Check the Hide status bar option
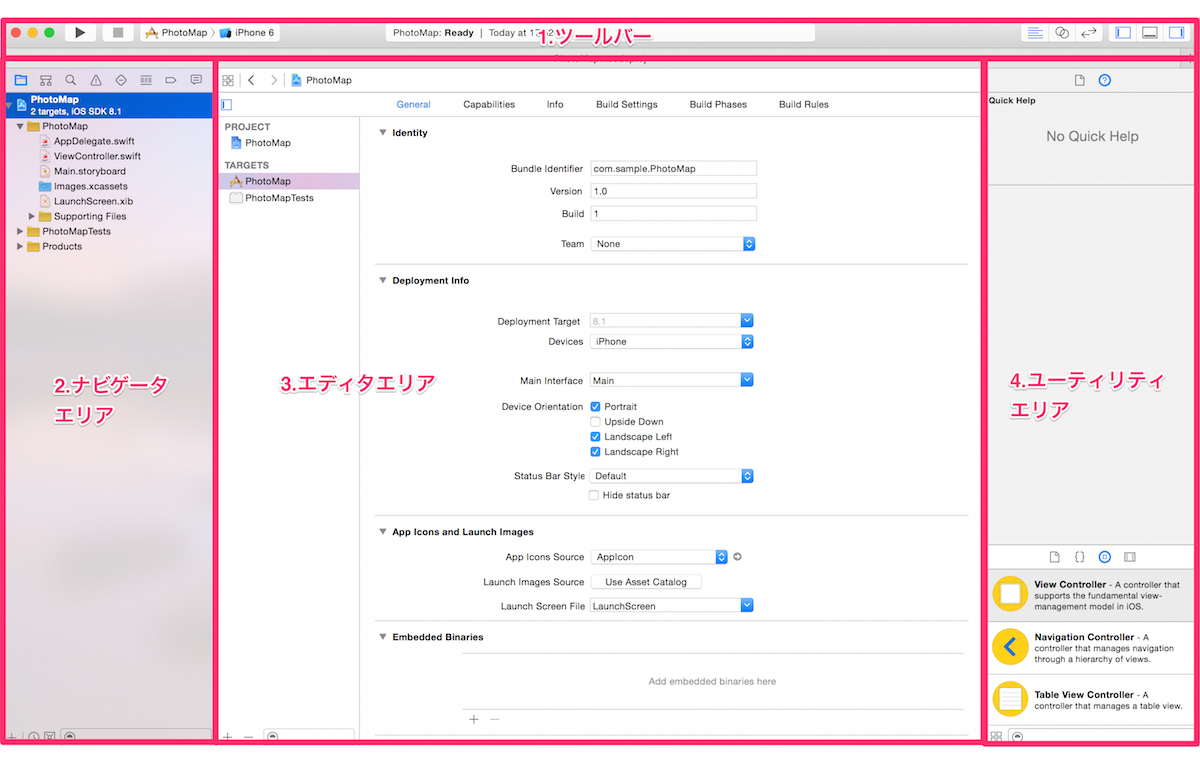Viewport: 1200px width, 764px height. coord(593,495)
